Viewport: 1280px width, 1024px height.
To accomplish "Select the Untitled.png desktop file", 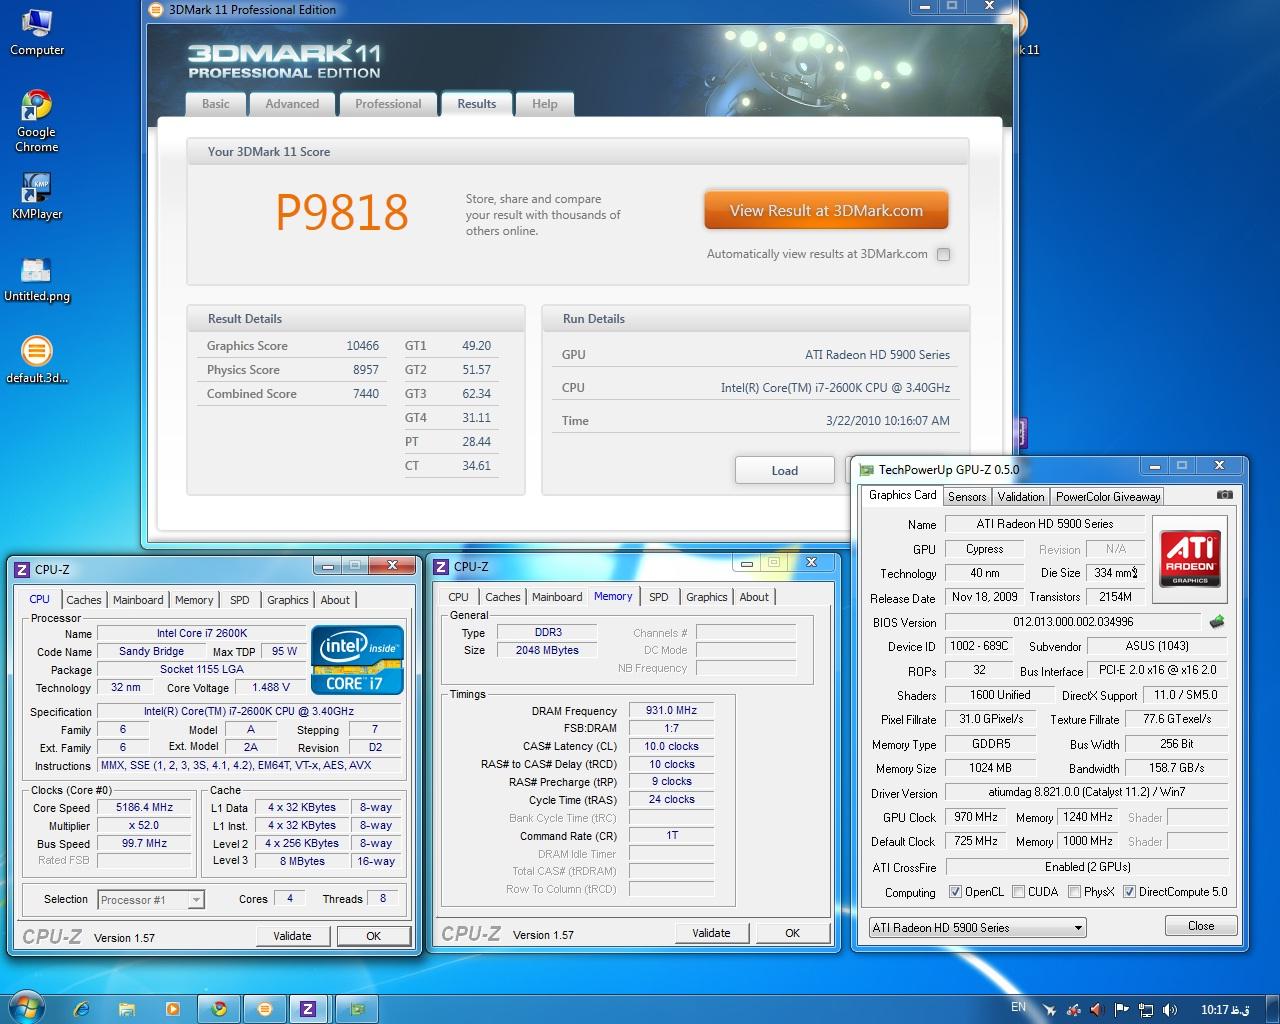I will coord(37,278).
